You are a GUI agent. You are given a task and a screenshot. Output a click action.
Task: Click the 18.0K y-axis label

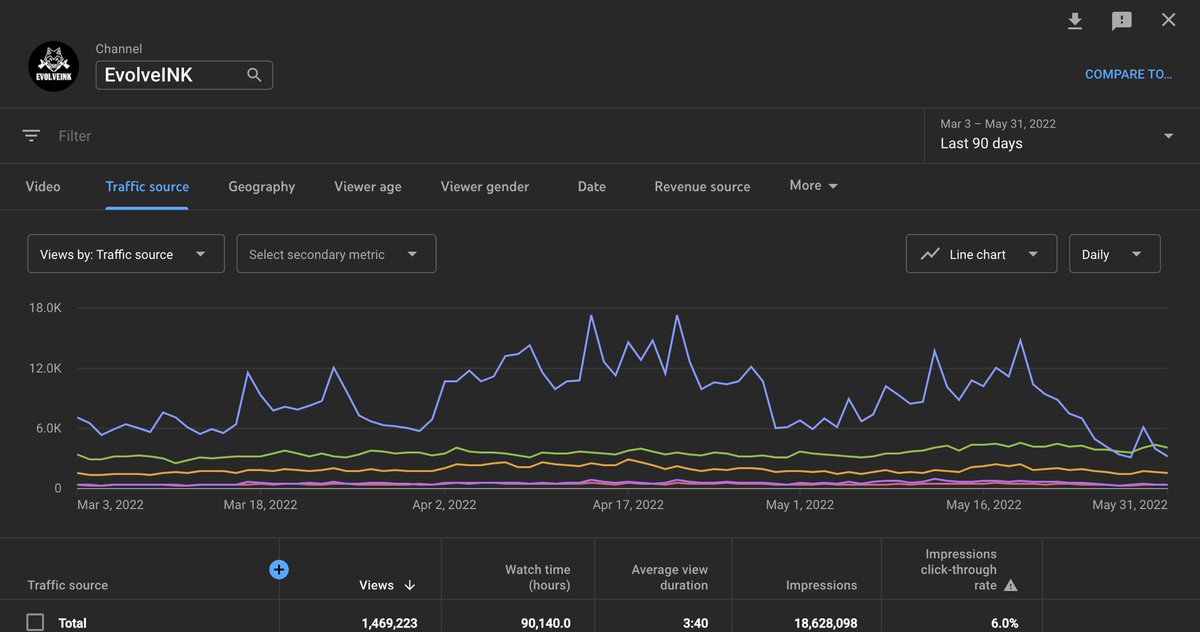coord(46,308)
